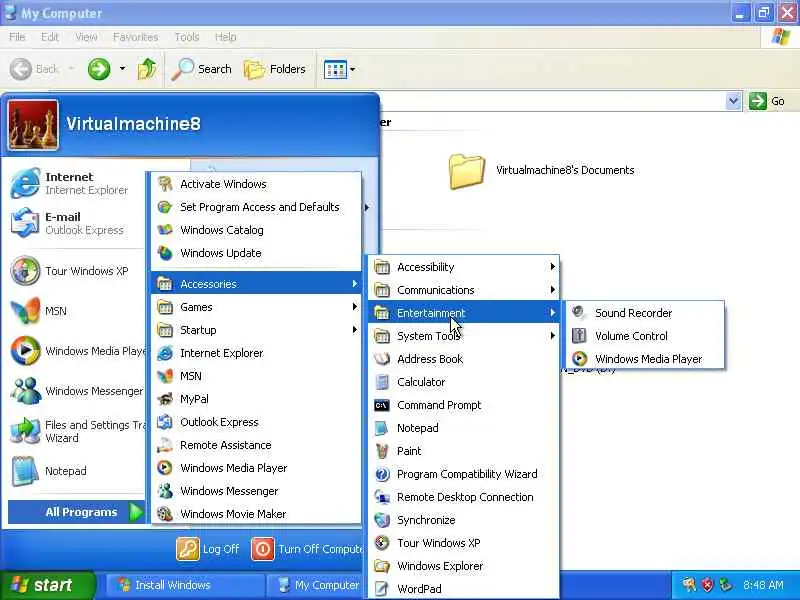Click the Activate Windows icon
800x600 pixels.
pos(165,184)
